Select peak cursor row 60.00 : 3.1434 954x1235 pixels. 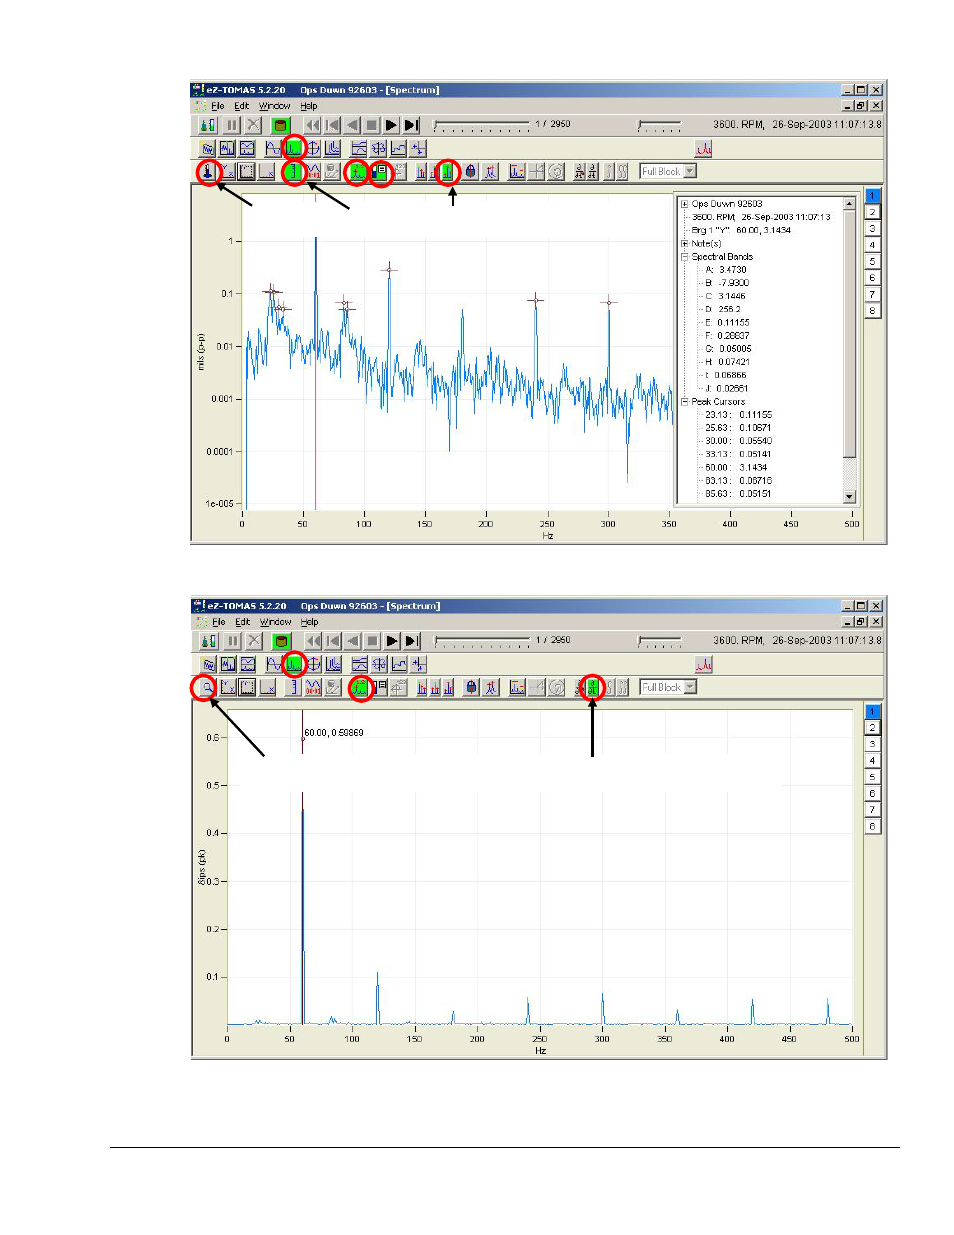pos(736,468)
